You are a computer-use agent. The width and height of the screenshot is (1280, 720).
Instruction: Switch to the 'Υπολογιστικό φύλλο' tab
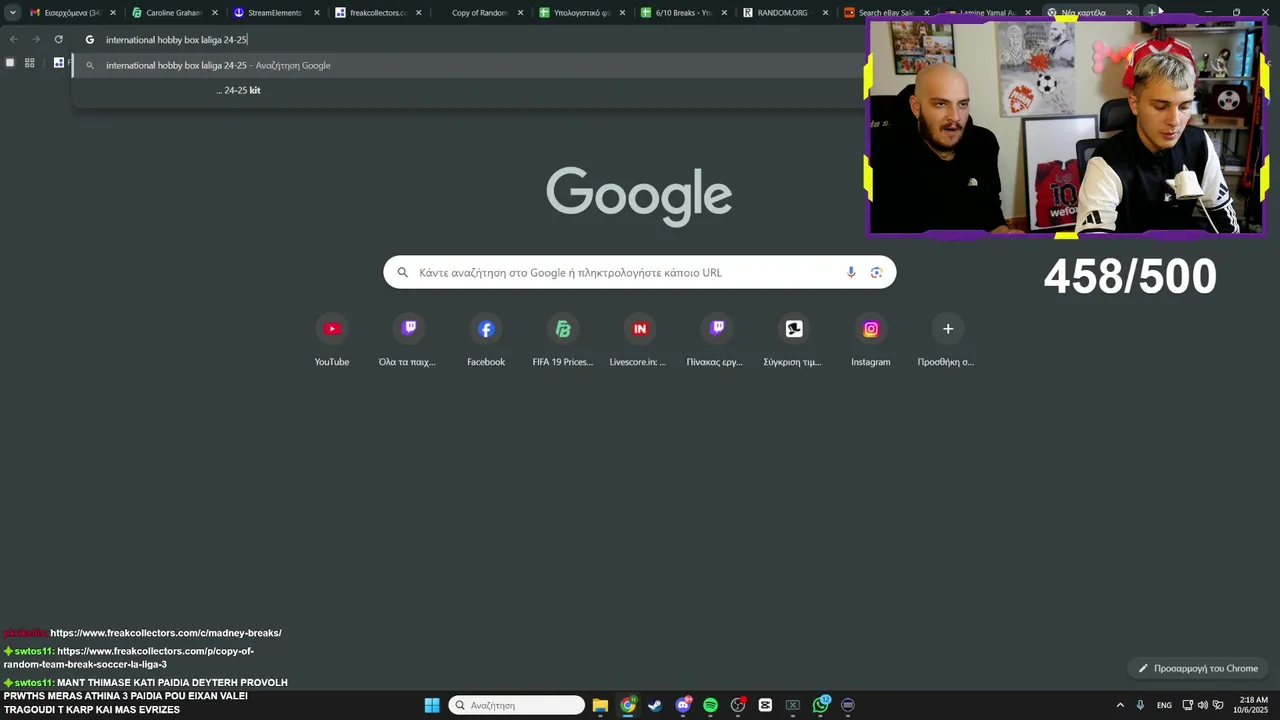[580, 12]
